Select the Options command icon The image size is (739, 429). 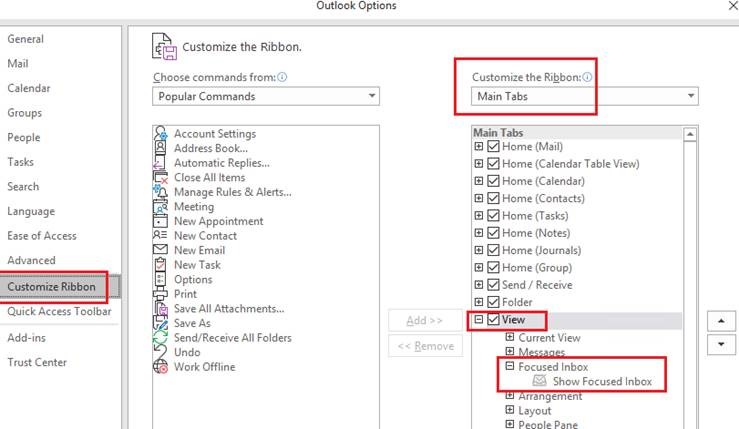tap(160, 279)
